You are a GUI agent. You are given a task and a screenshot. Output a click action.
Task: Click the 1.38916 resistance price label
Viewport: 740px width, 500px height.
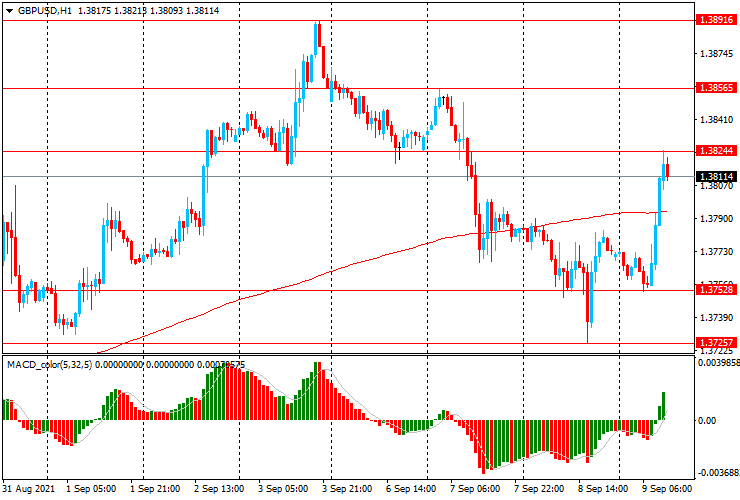click(716, 20)
